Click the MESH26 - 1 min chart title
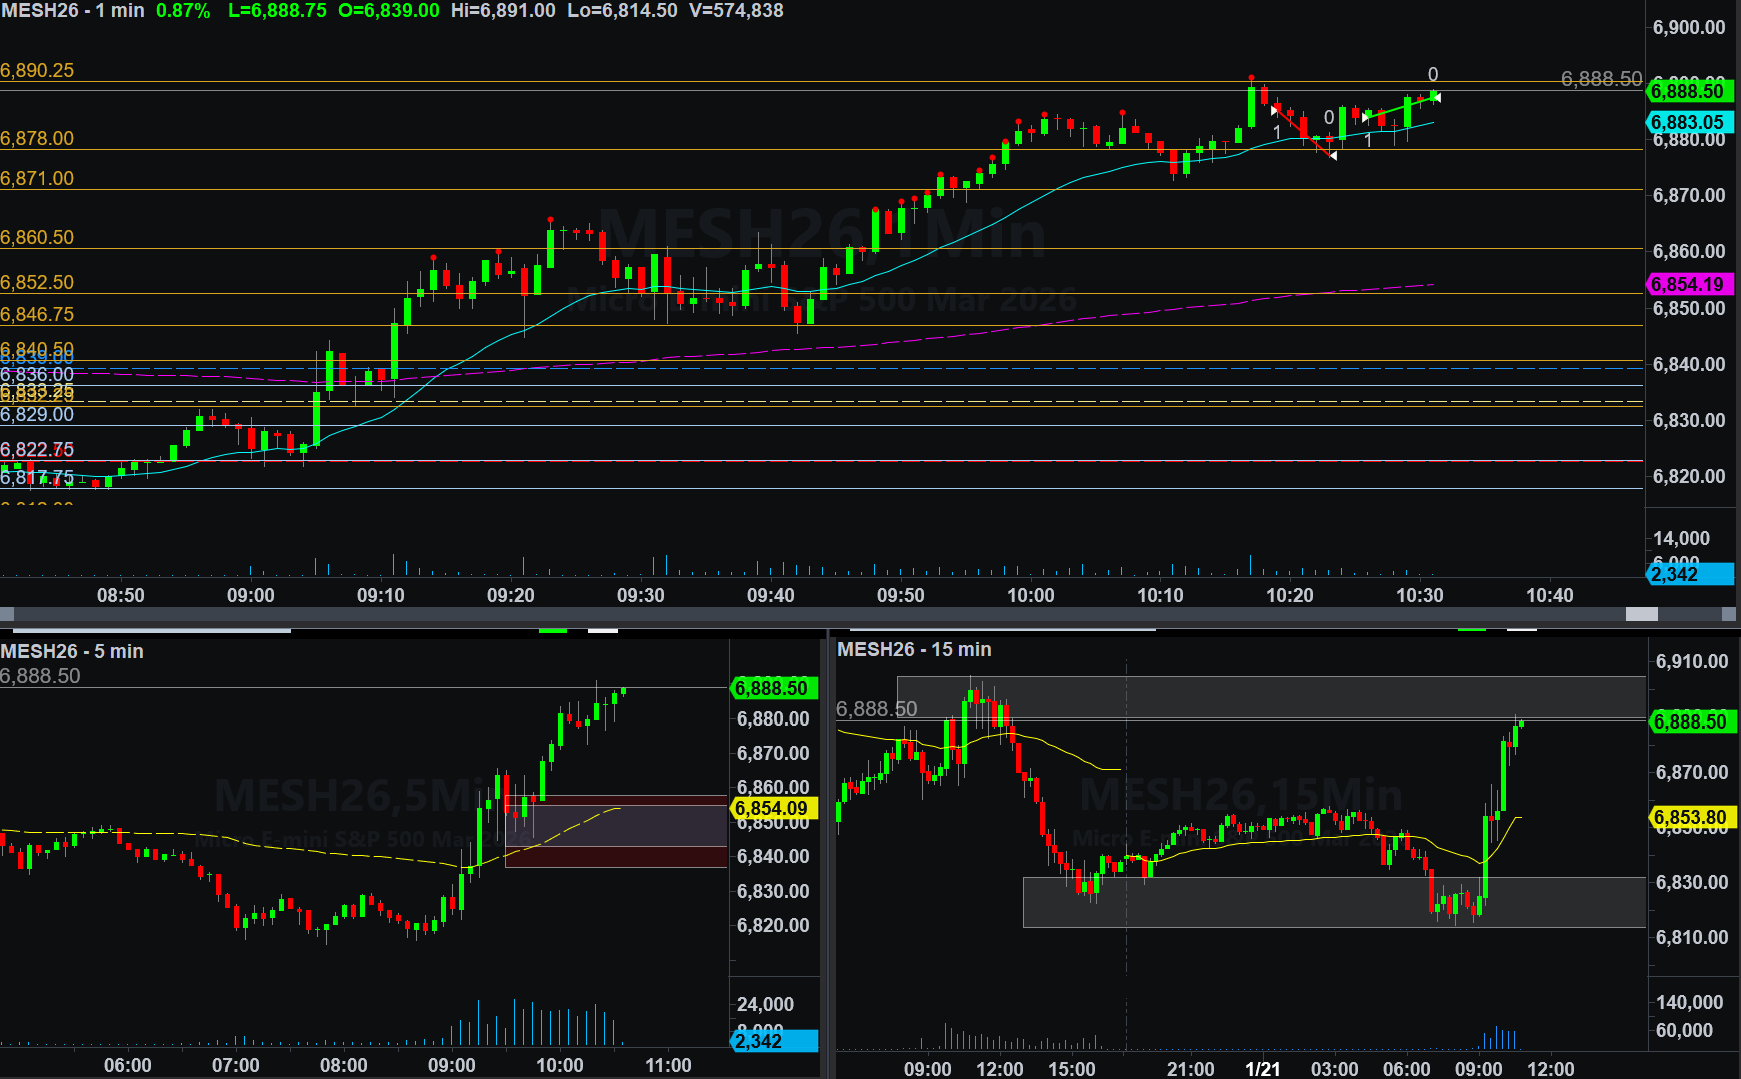Image resolution: width=1741 pixels, height=1079 pixels. coord(73,11)
